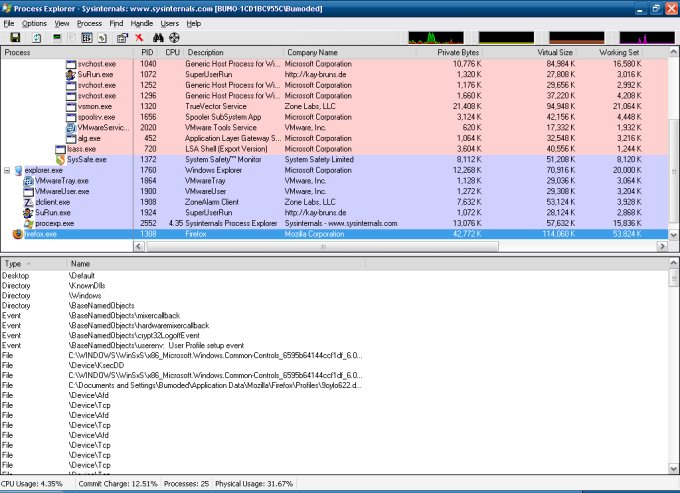The image size is (680, 493).
Task: Open the Process menu
Action: coord(89,23)
